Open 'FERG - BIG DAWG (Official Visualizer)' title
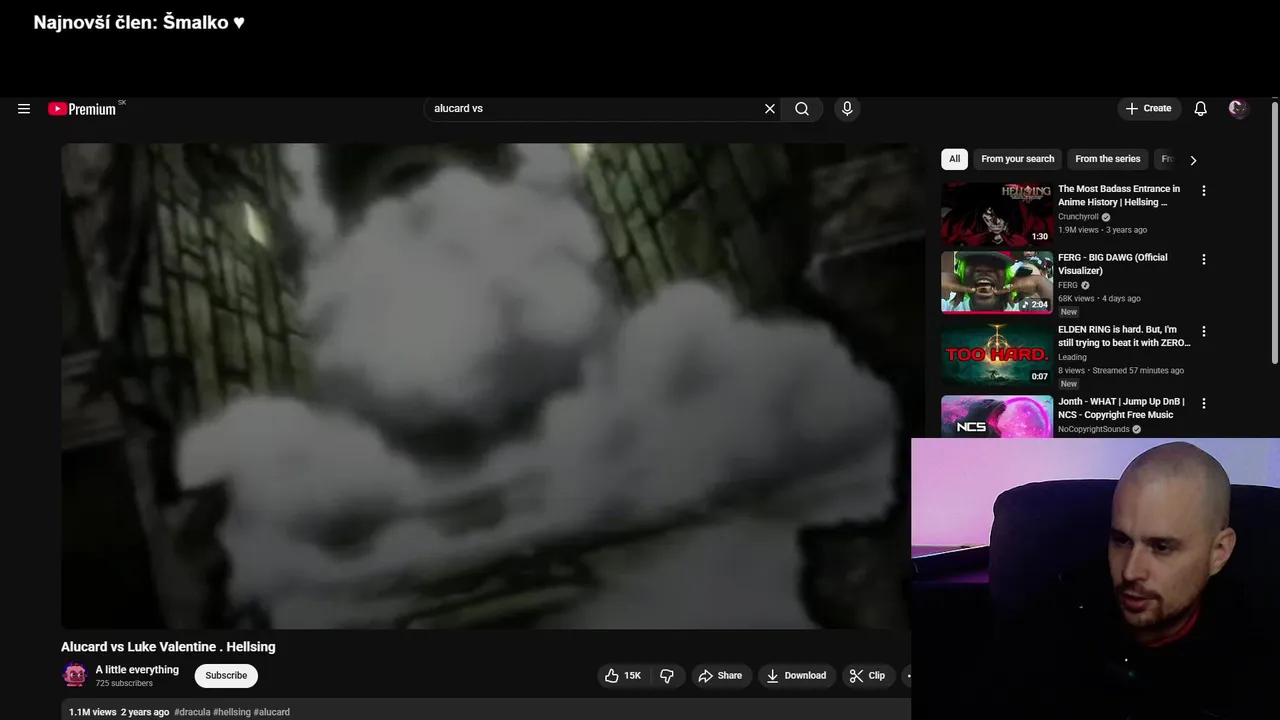 [1113, 264]
